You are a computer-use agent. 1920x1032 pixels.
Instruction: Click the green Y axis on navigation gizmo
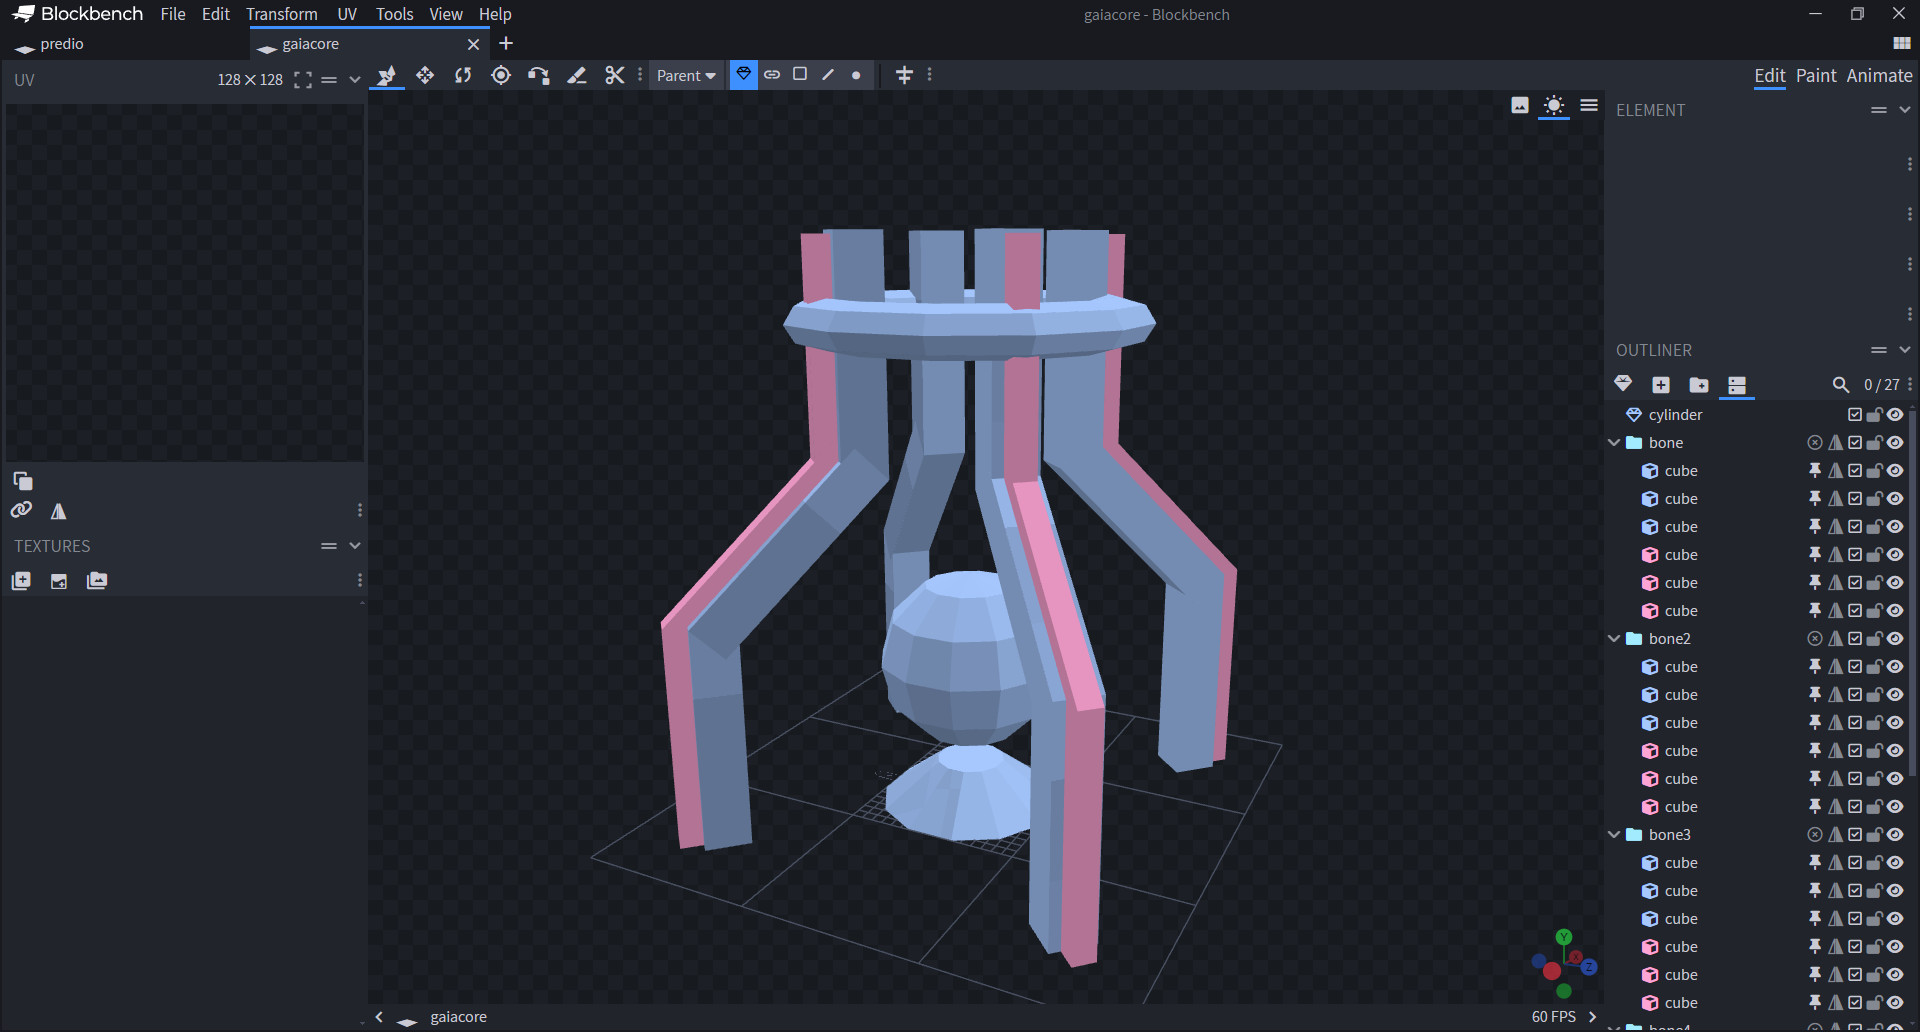(x=1564, y=937)
